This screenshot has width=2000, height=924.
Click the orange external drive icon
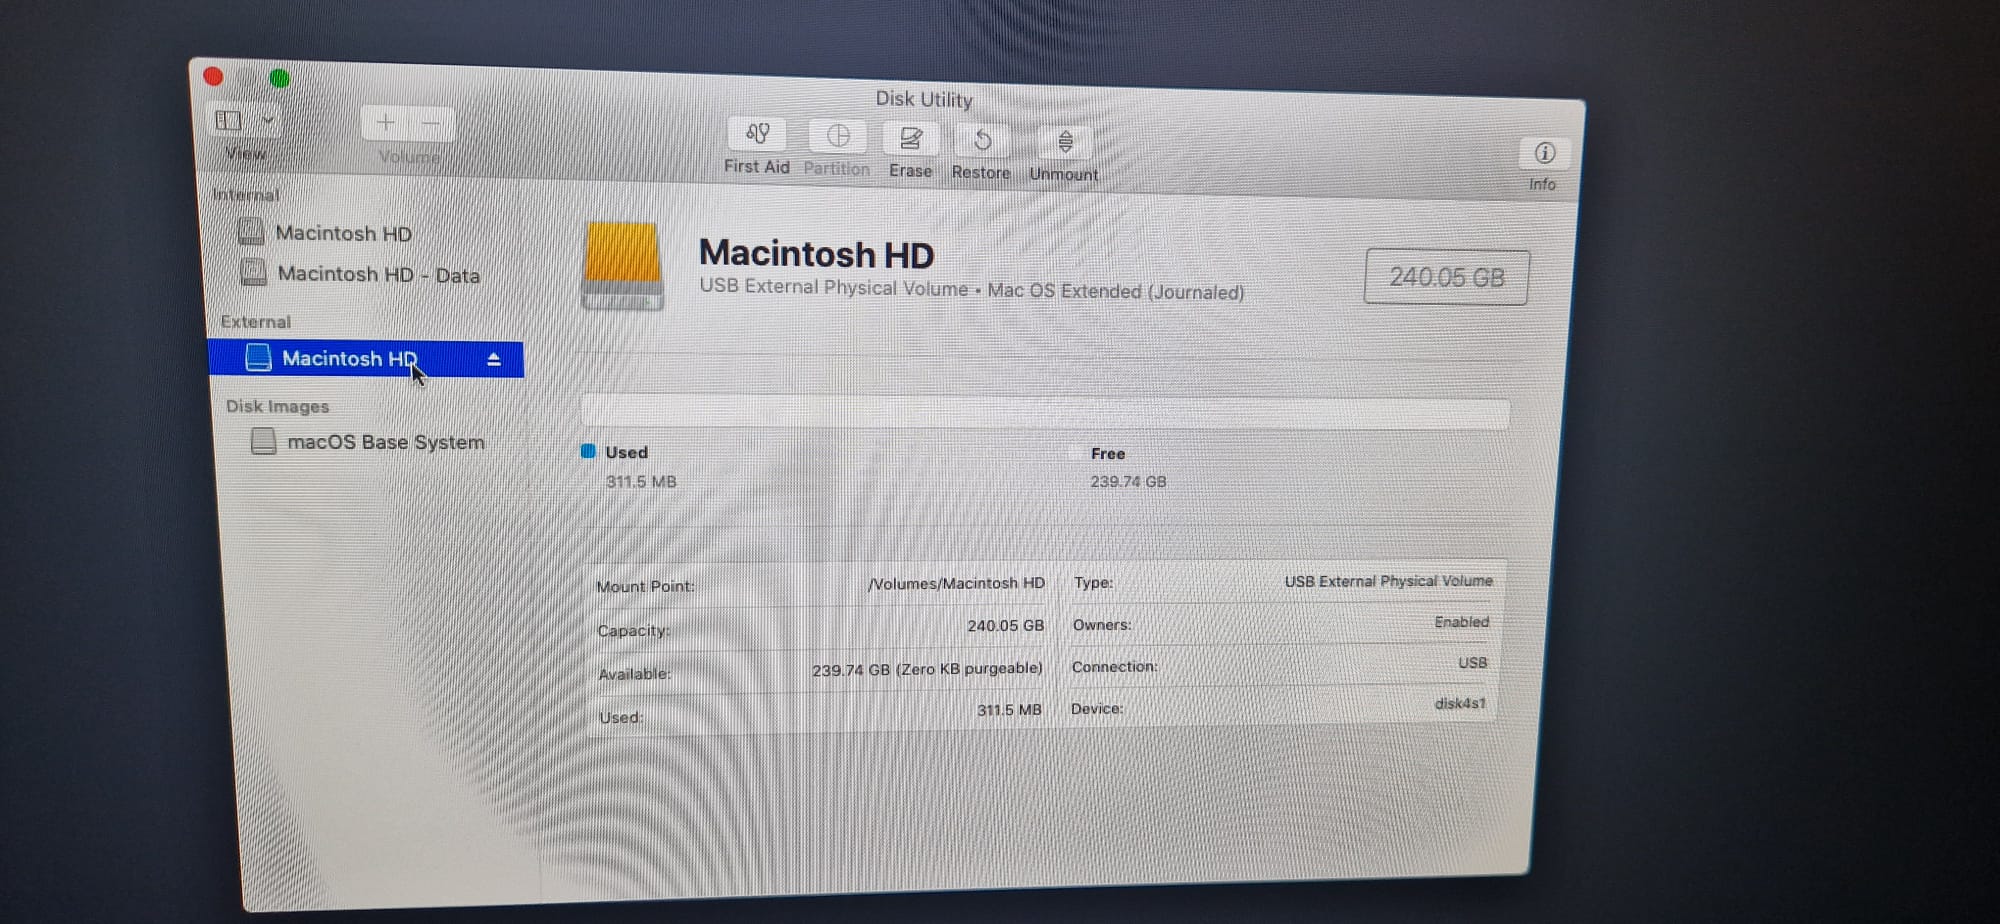(622, 267)
